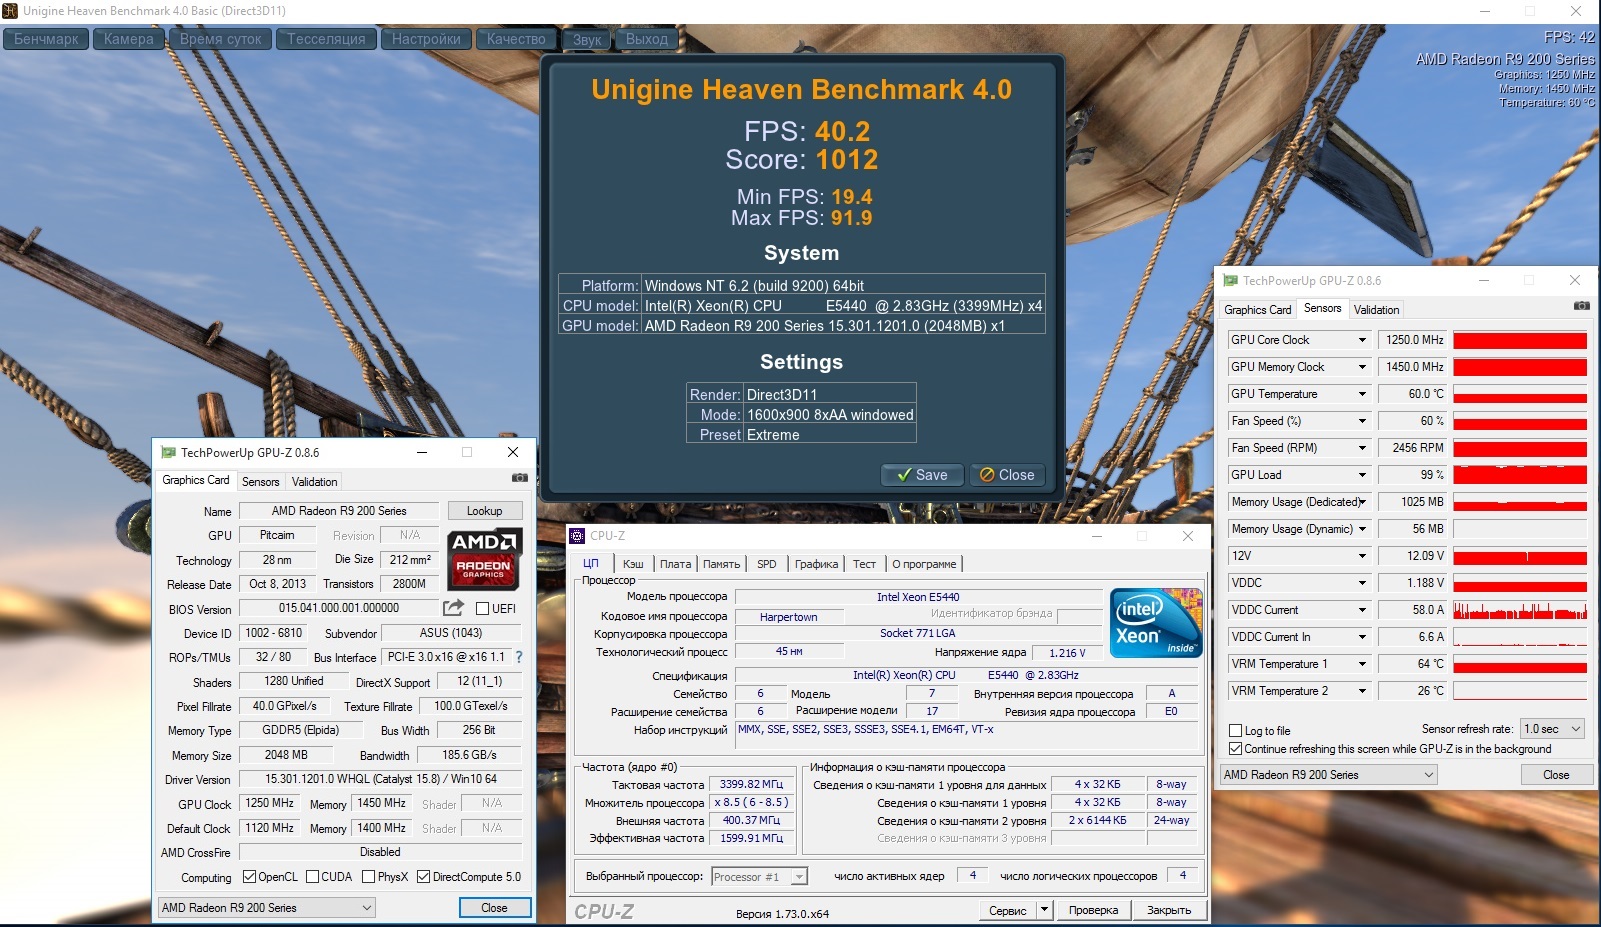
Task: Open the SPD tab in CPU-Z
Action: pyautogui.click(x=767, y=564)
